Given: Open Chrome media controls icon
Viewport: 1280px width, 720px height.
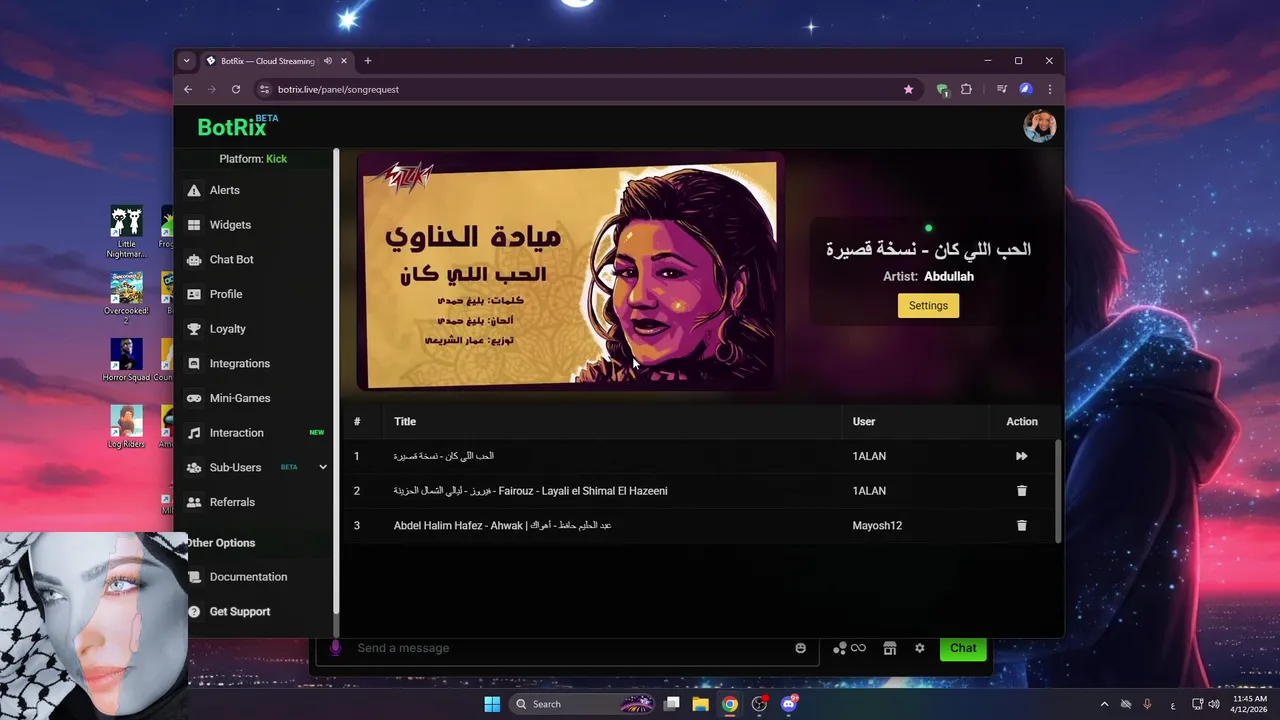Looking at the screenshot, I should click(1001, 89).
